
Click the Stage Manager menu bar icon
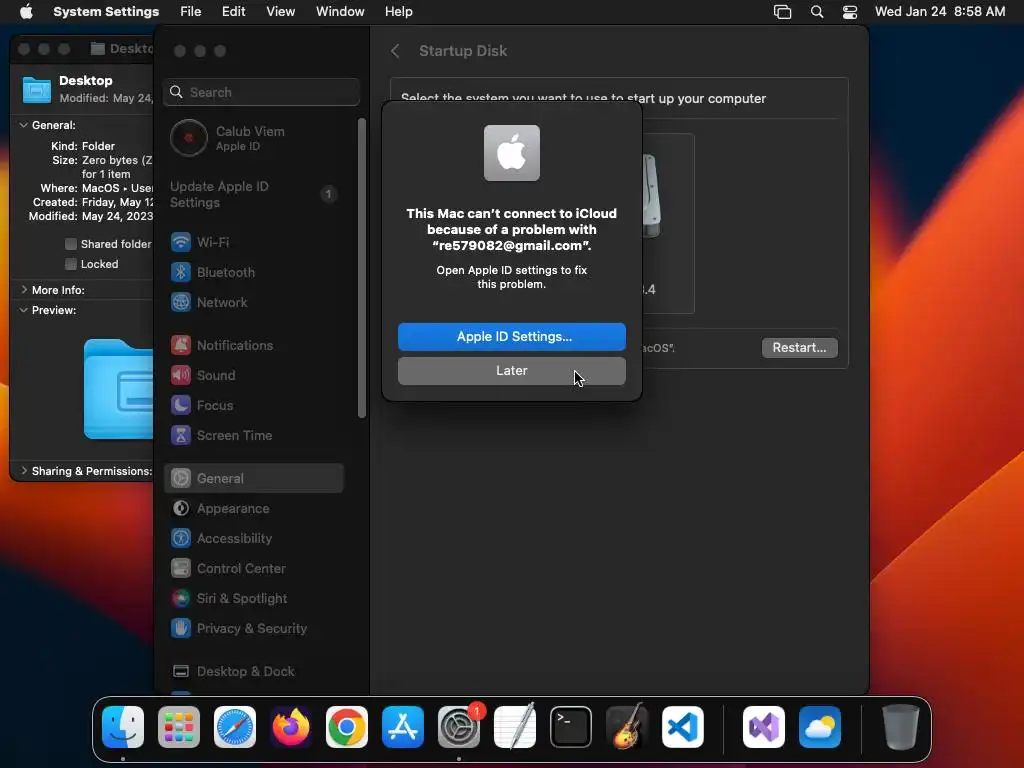tap(782, 12)
